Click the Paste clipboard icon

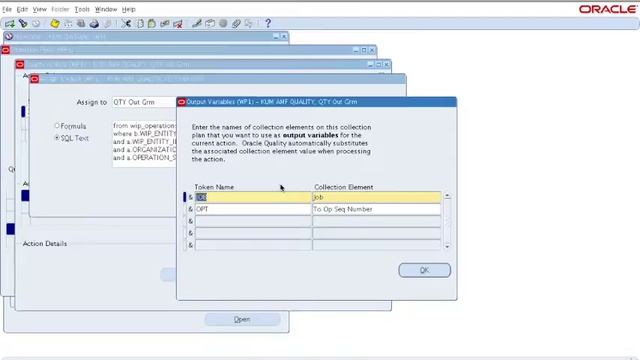tap(152, 24)
